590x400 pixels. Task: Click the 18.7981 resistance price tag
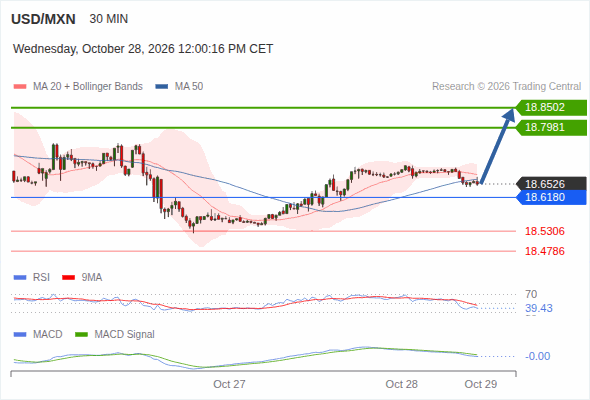[551, 128]
